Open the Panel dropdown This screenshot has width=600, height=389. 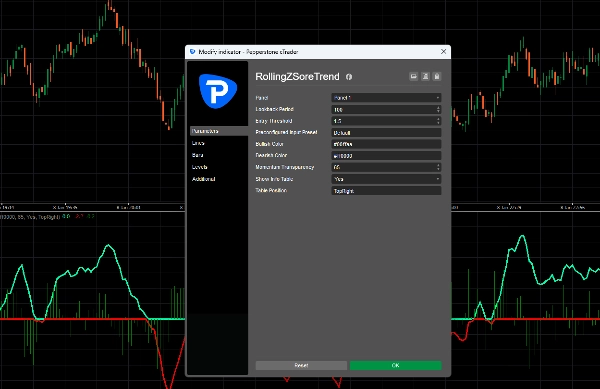[386, 98]
